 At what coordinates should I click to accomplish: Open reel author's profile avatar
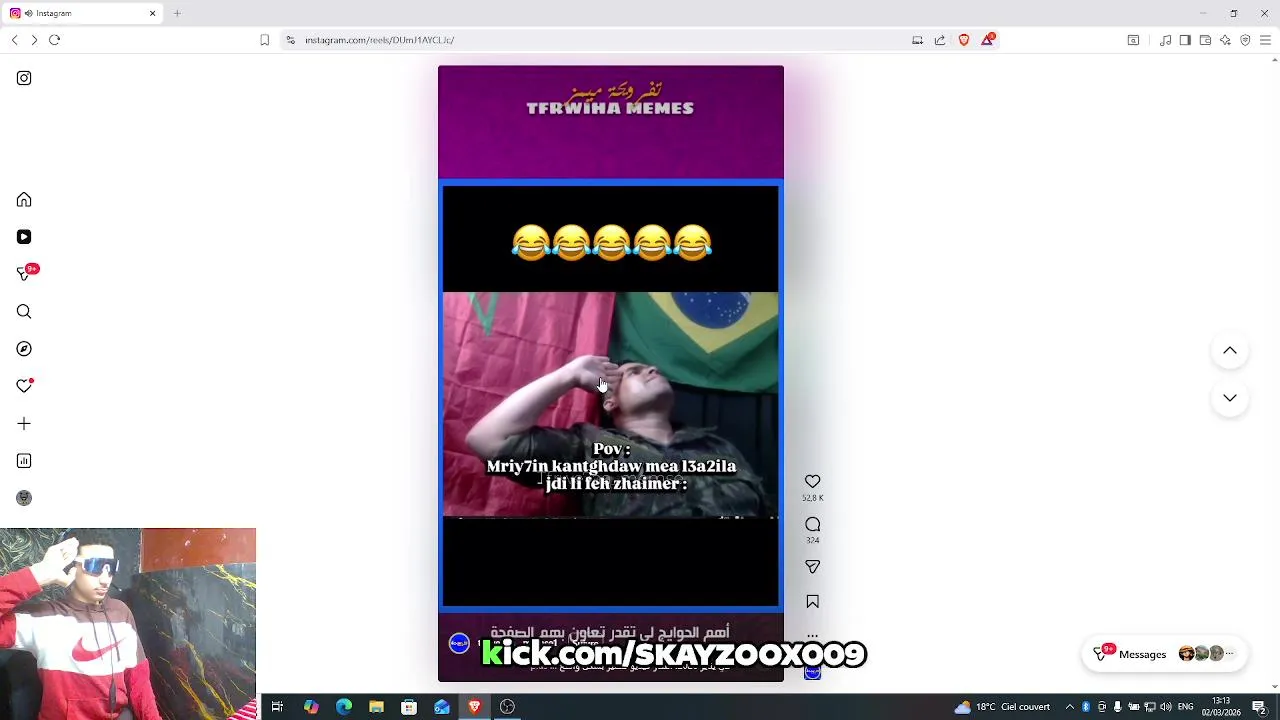pos(459,644)
